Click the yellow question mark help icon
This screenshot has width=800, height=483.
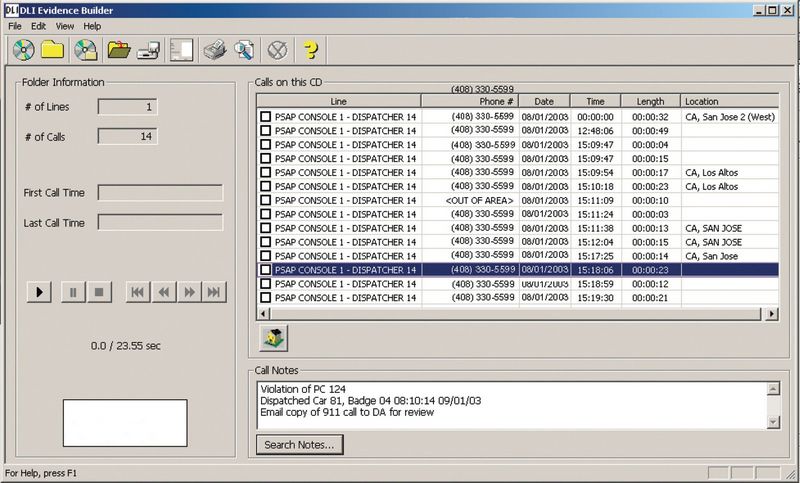[310, 48]
